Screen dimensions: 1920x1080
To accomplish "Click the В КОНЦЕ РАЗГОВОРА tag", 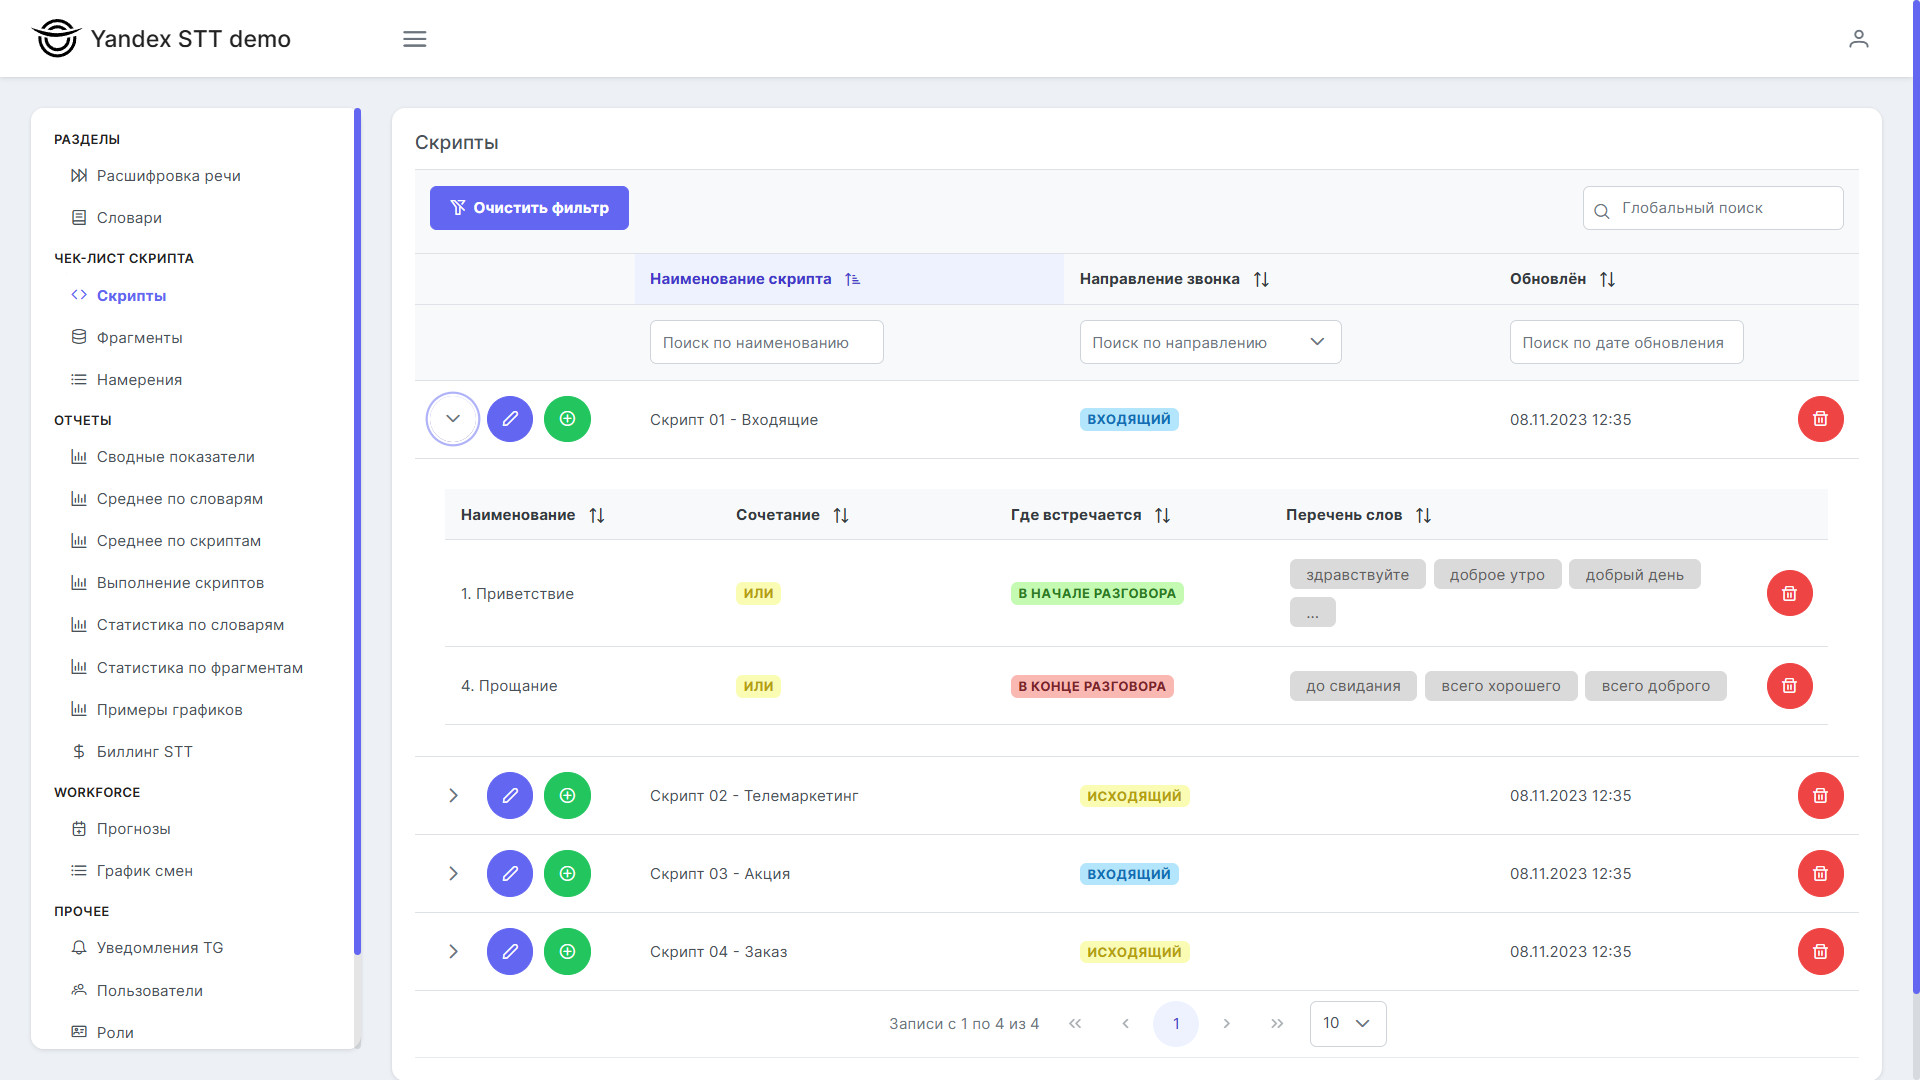I will coord(1092,686).
